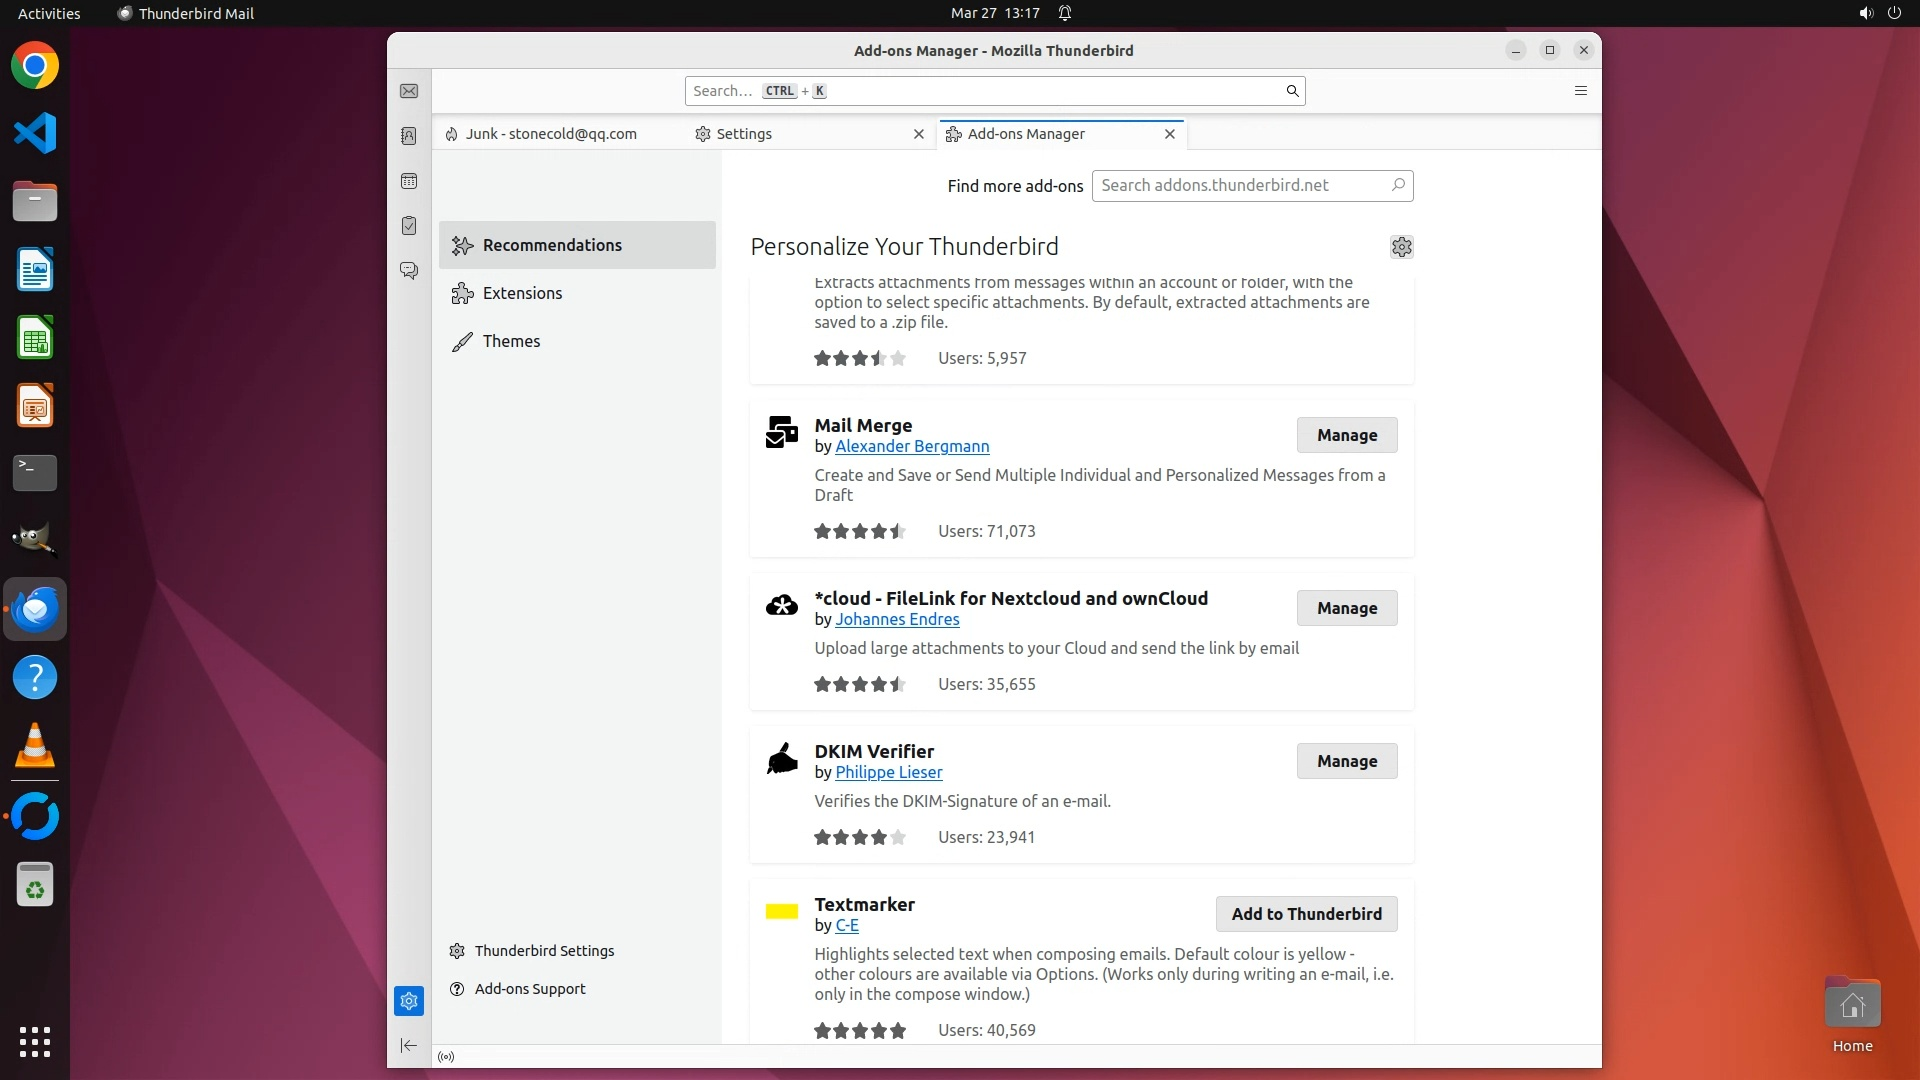The image size is (1920, 1080).
Task: Open the Thunderbird hamburger menu
Action: coord(1581,91)
